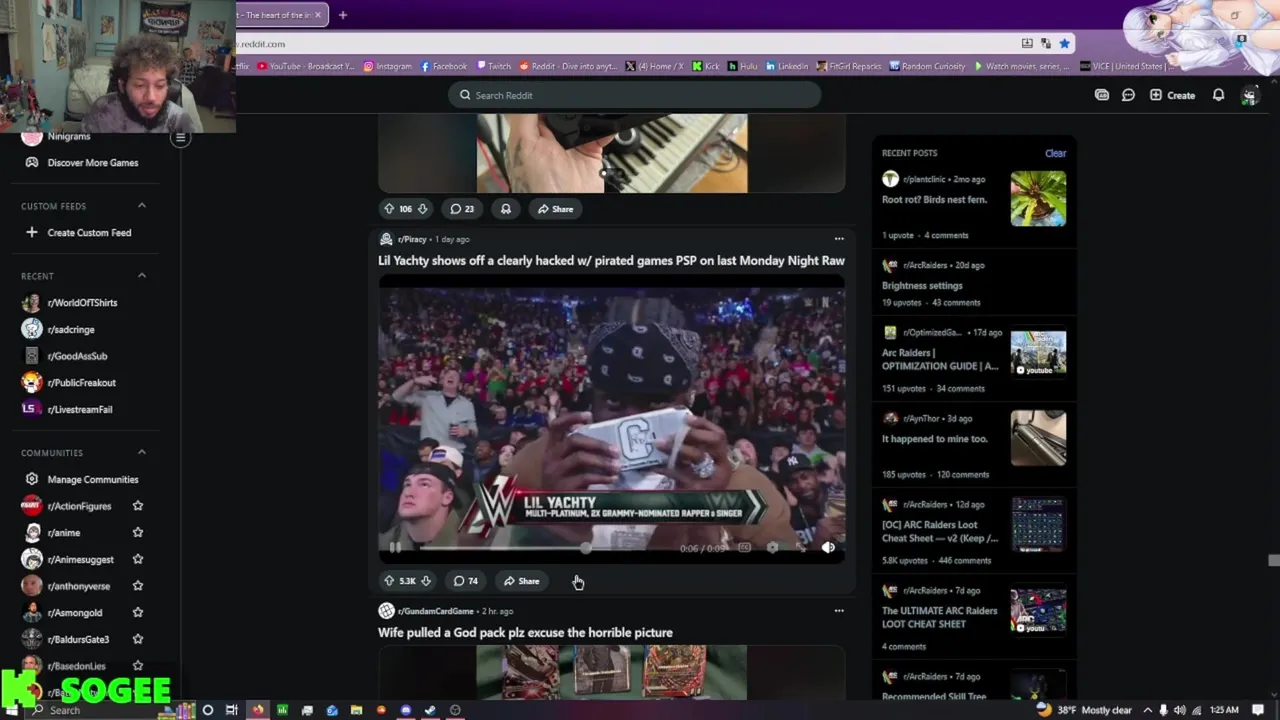This screenshot has width=1280, height=720.
Task: Open the GundamCardGame post overflow menu
Action: point(839,611)
